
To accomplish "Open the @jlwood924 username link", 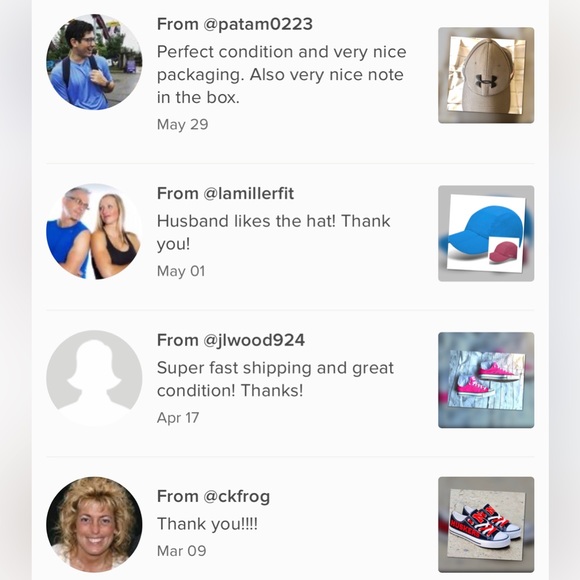I will coord(254,340).
